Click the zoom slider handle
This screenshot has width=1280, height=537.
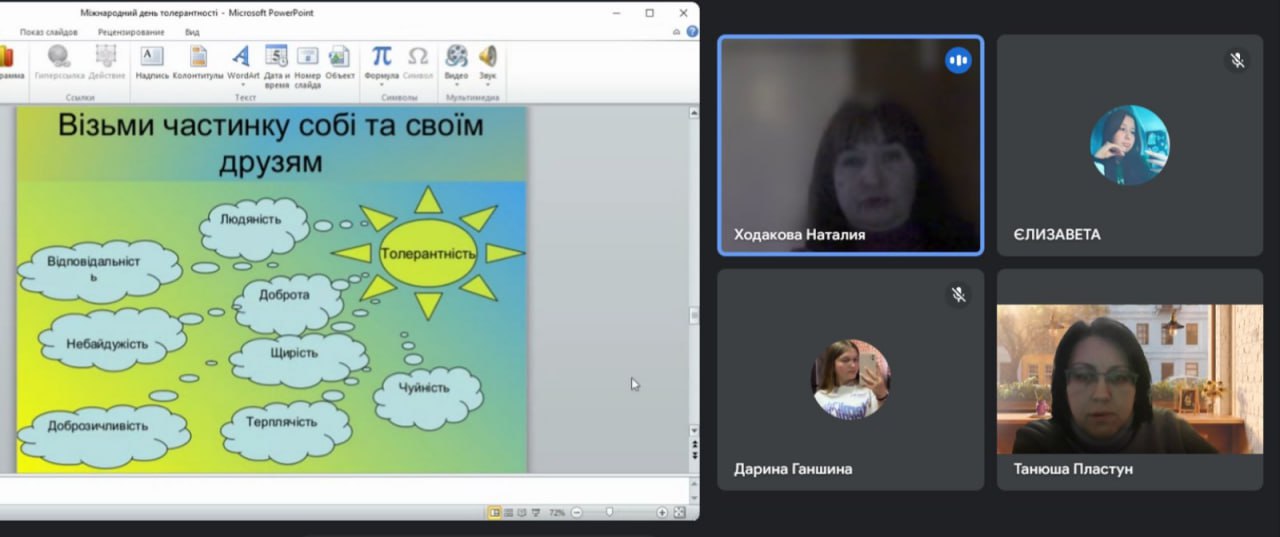coord(609,512)
